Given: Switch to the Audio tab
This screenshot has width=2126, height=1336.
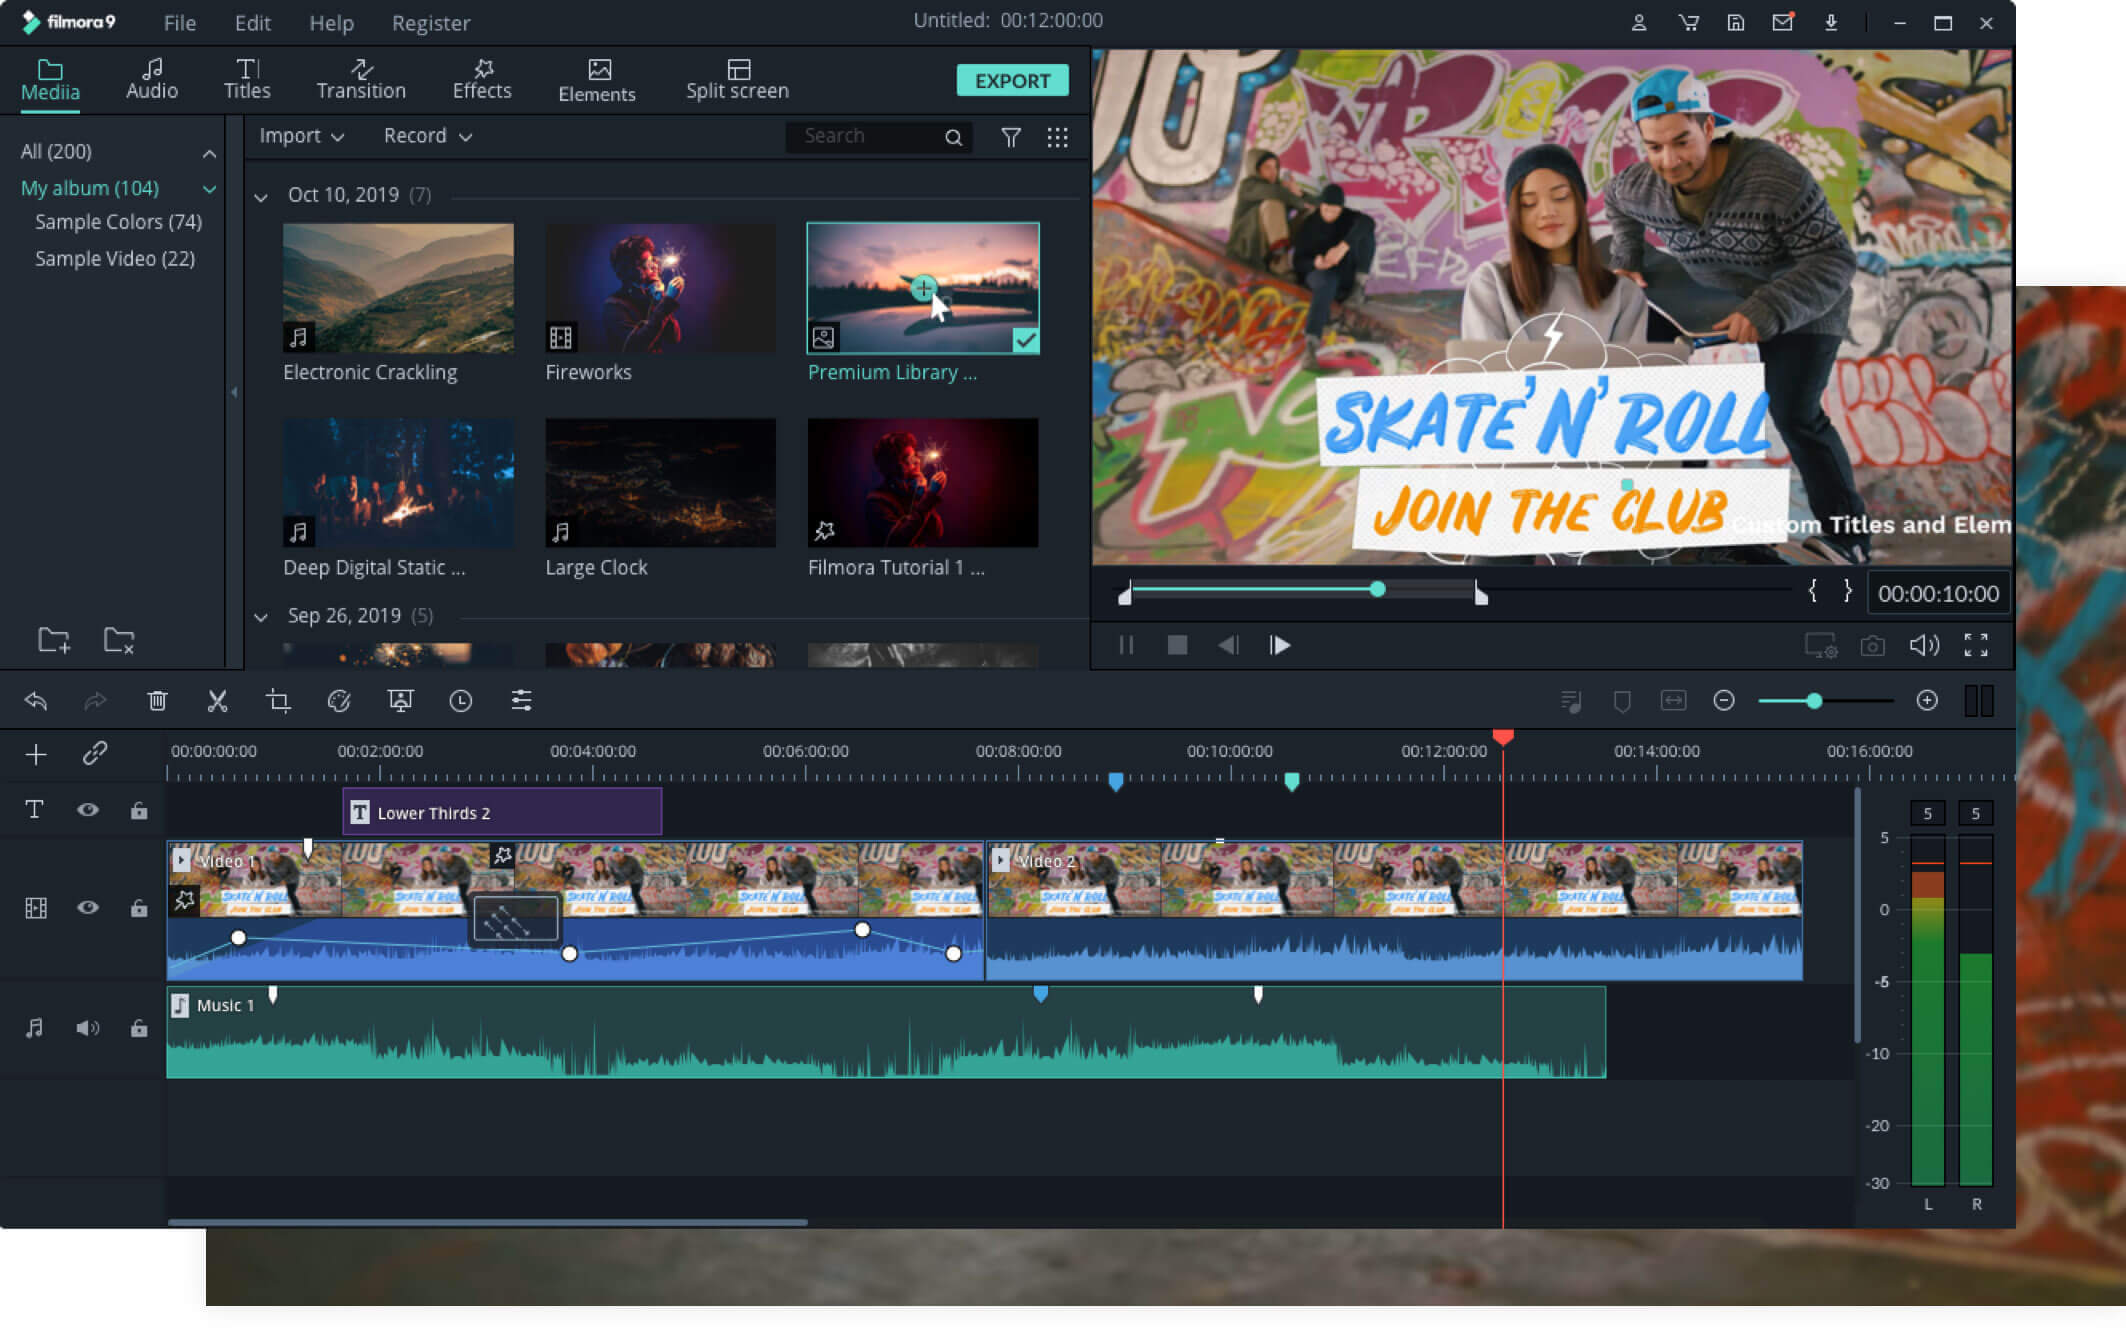Looking at the screenshot, I should coord(152,80).
